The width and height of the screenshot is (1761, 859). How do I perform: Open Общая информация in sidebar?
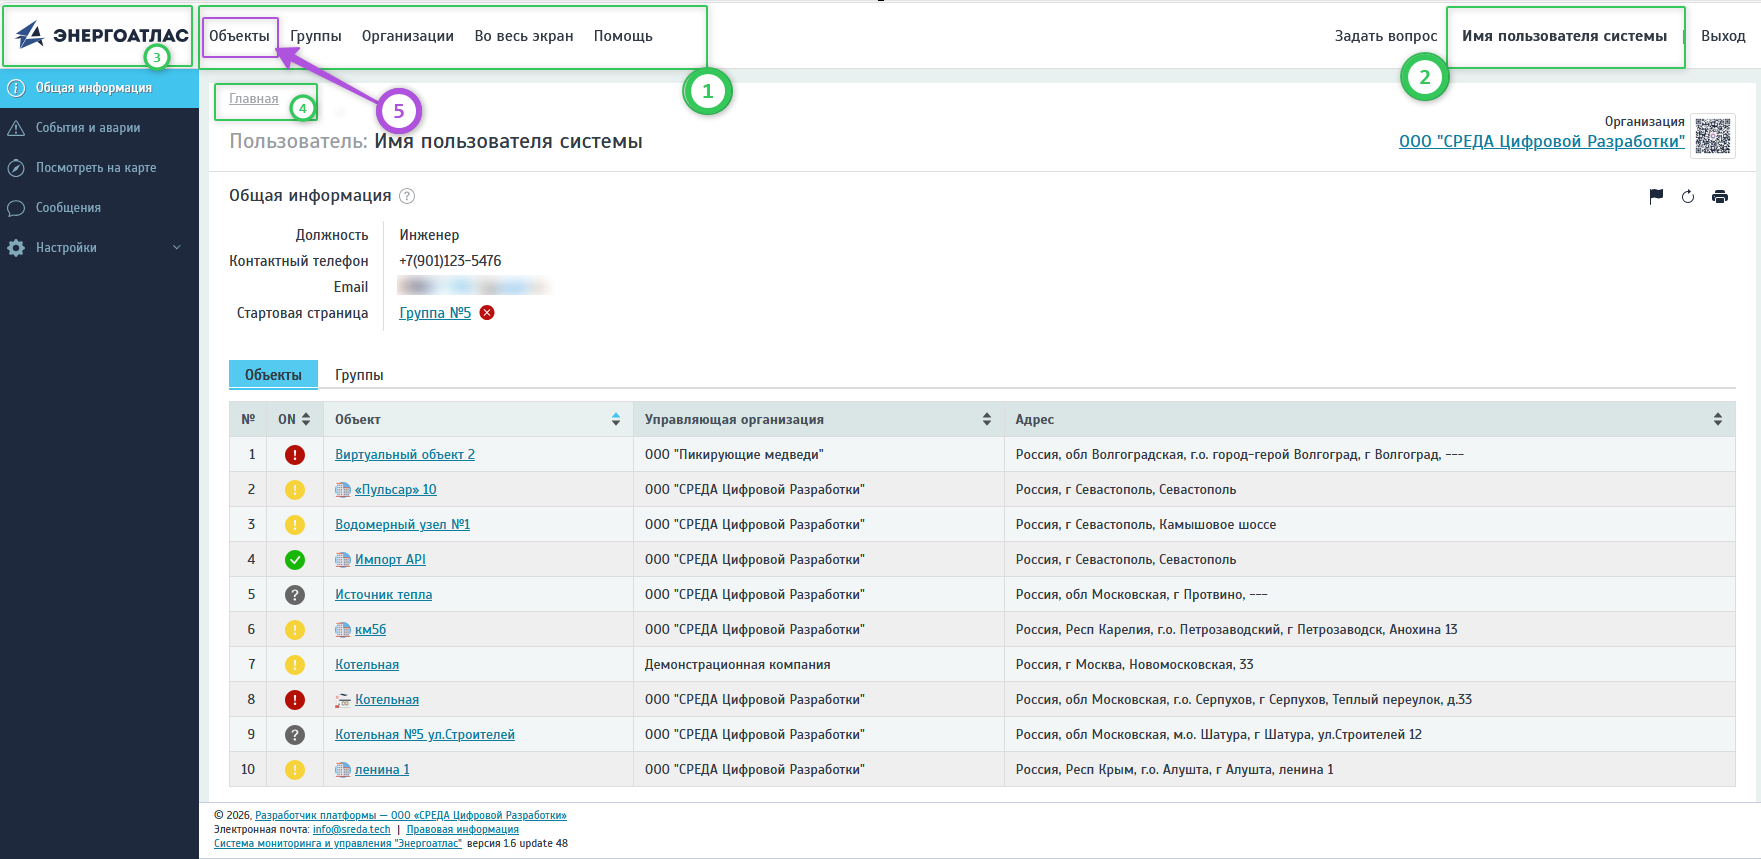(x=99, y=88)
